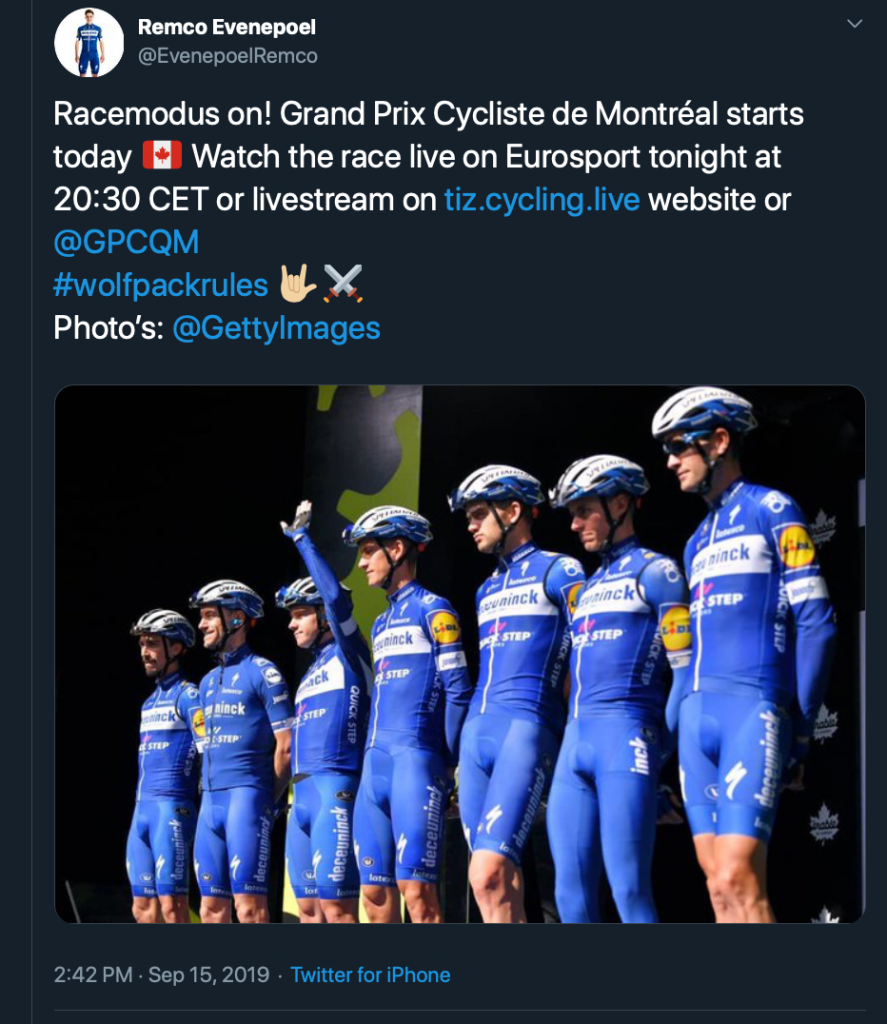Click the yellow Lidl logo on tallest rider

796,546
